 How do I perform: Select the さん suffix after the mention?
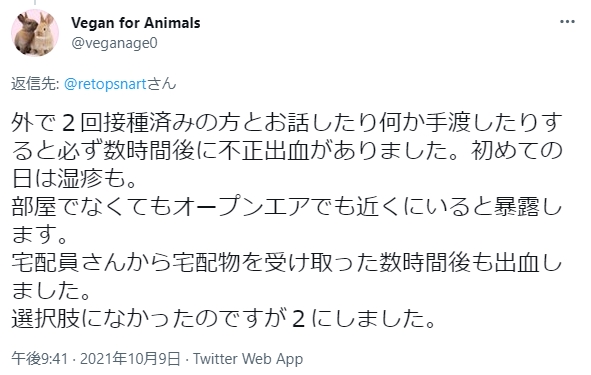(162, 84)
